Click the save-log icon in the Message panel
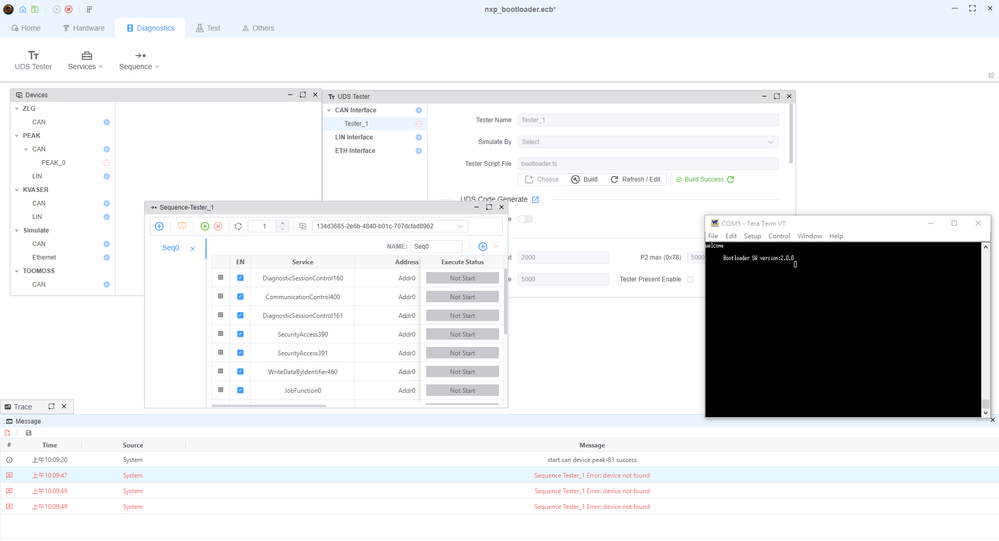999x541 pixels. click(28, 433)
